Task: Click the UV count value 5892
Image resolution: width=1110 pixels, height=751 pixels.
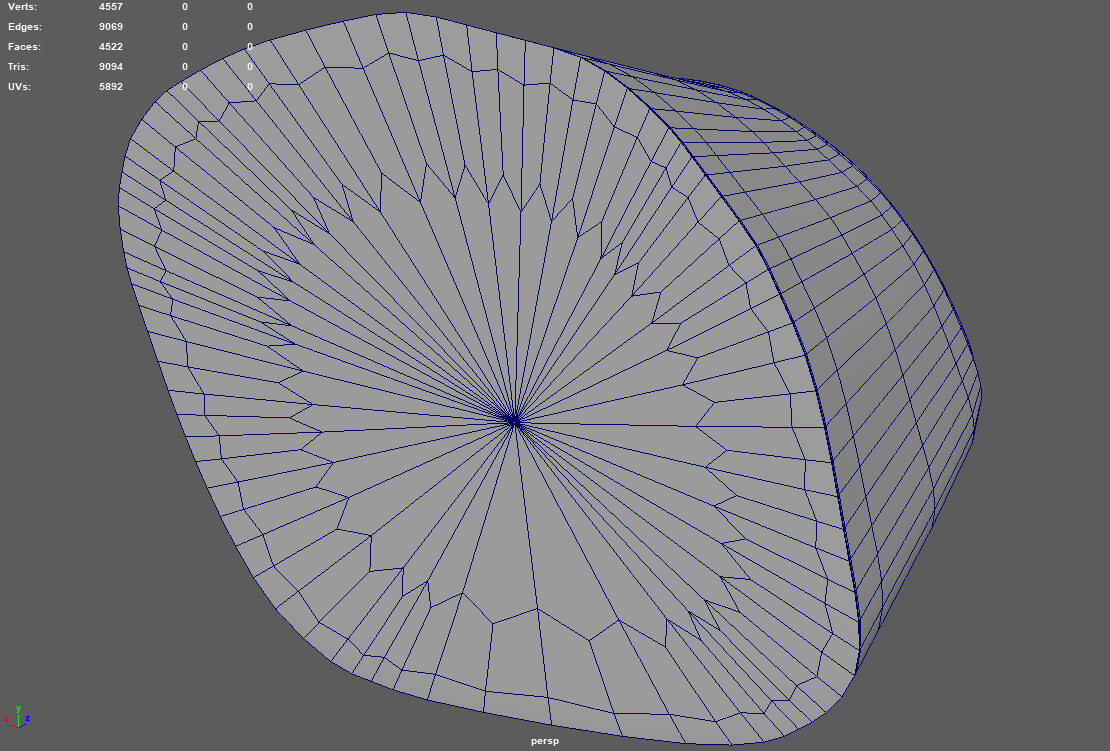Action: pyautogui.click(x=110, y=87)
